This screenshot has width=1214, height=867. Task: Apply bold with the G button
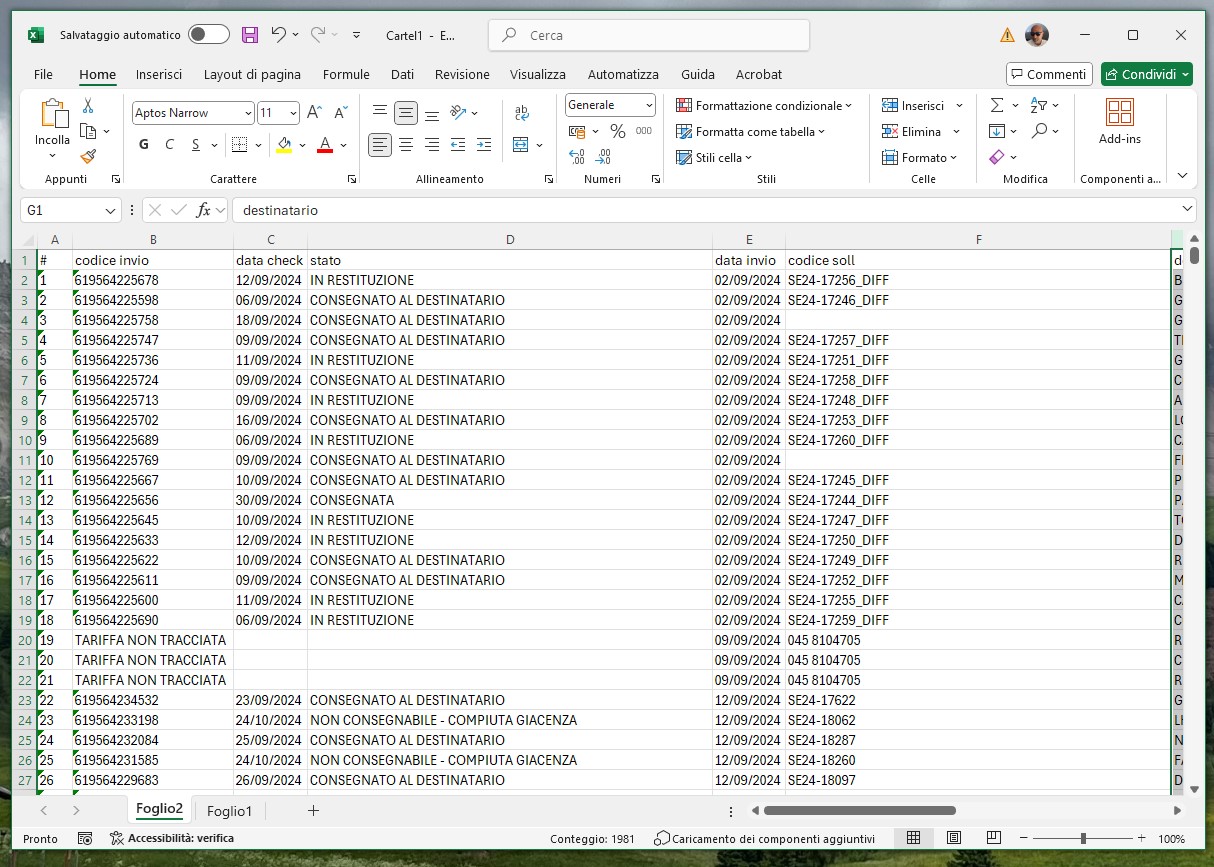click(x=144, y=145)
